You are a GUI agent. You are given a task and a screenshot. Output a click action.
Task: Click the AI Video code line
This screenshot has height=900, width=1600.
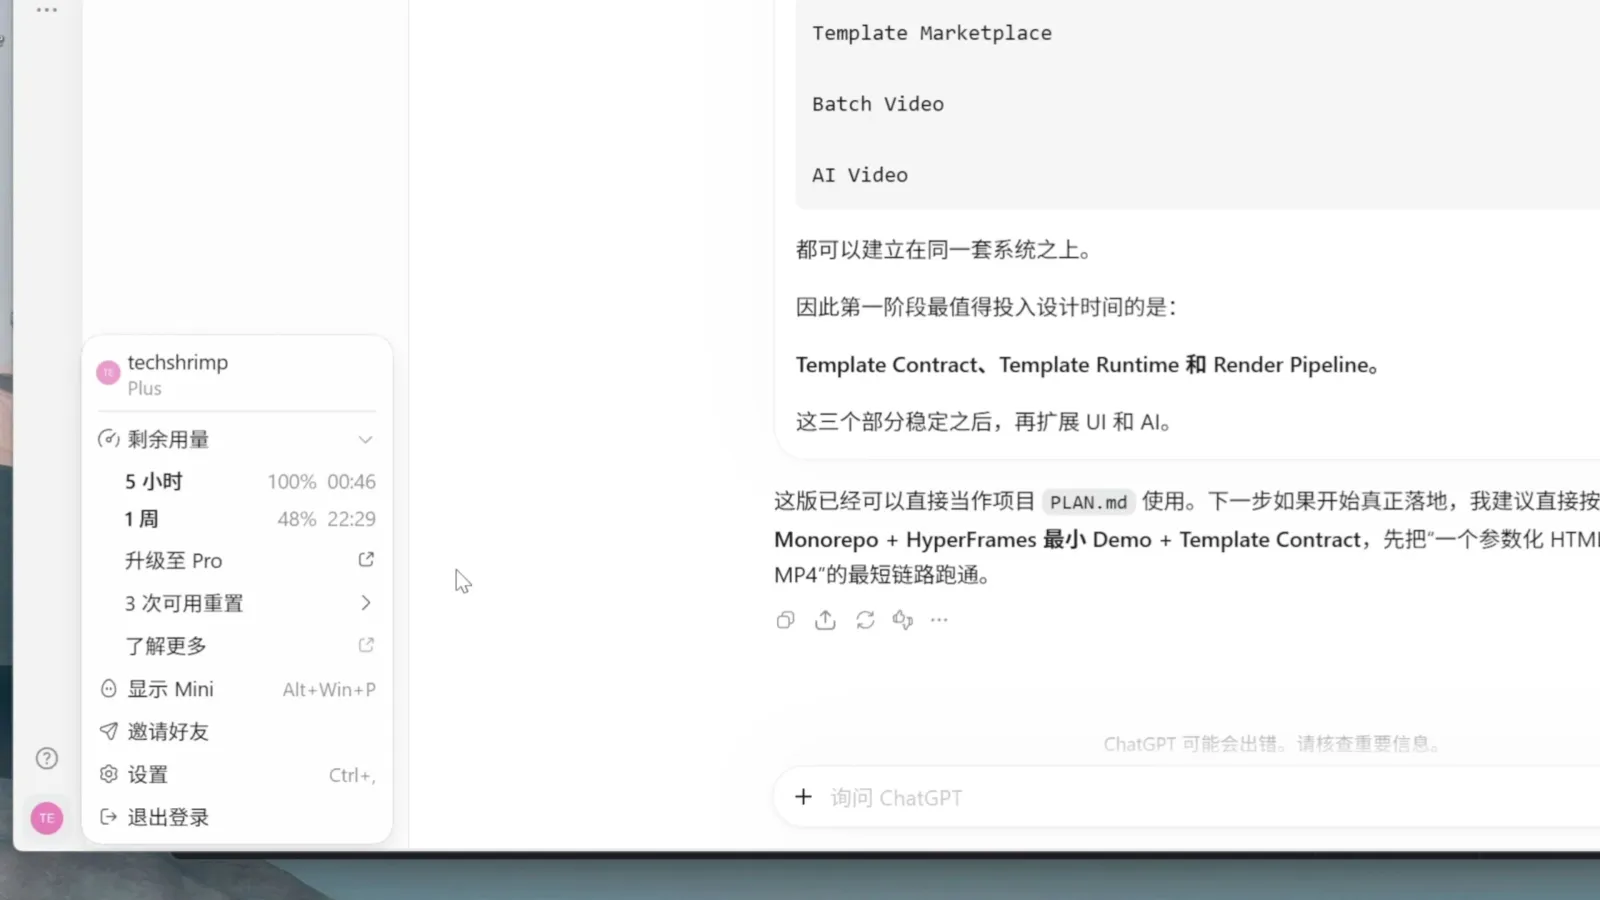860,175
